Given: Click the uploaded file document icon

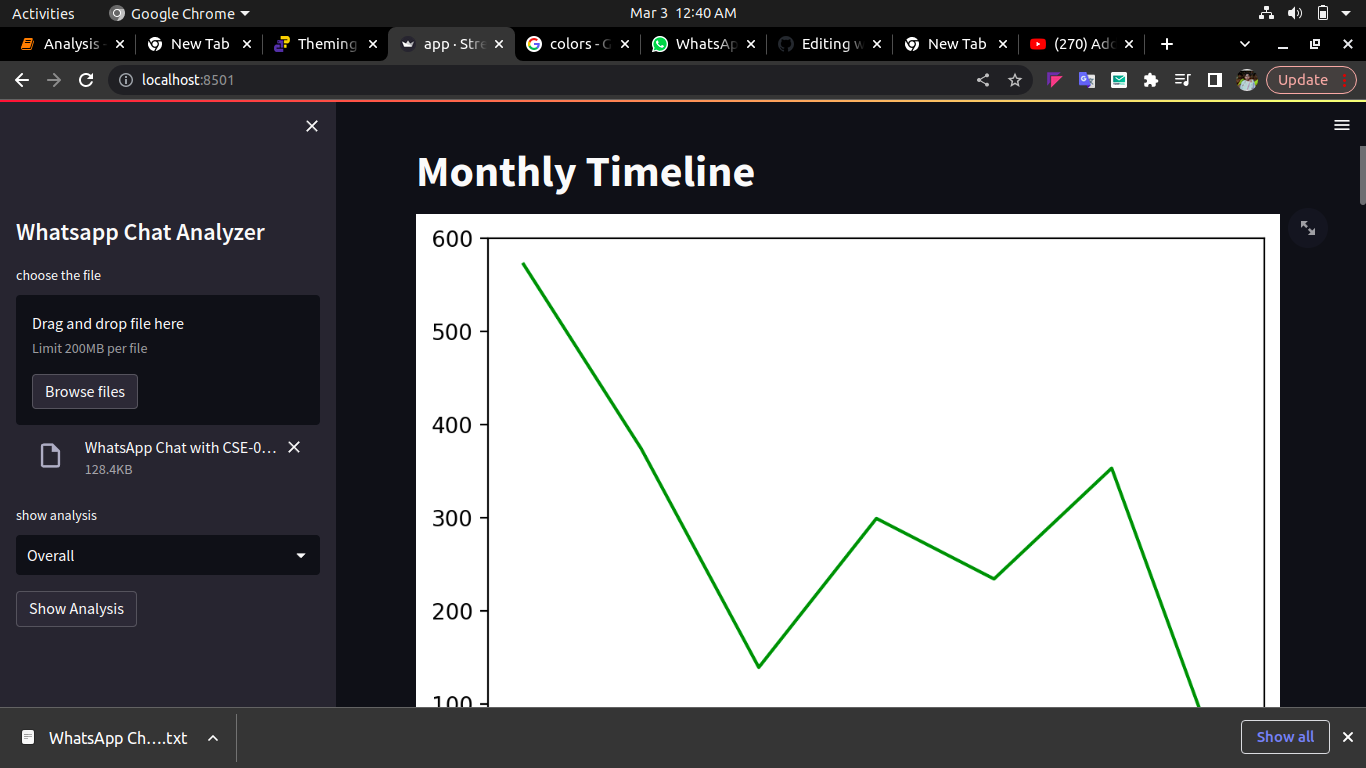Looking at the screenshot, I should 50,456.
